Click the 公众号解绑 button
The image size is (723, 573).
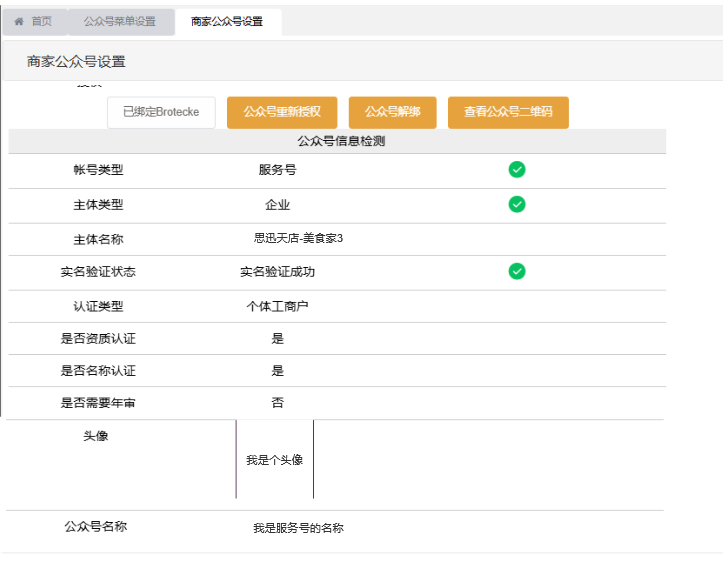(x=392, y=112)
